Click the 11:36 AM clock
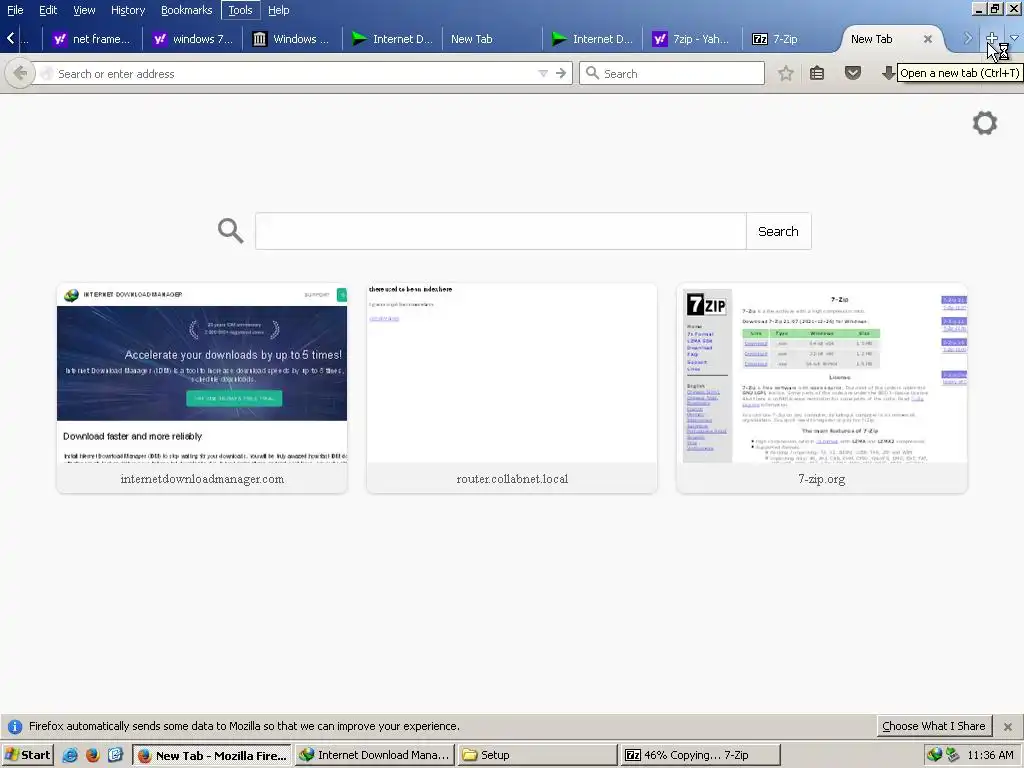1024x768 pixels. click(990, 755)
